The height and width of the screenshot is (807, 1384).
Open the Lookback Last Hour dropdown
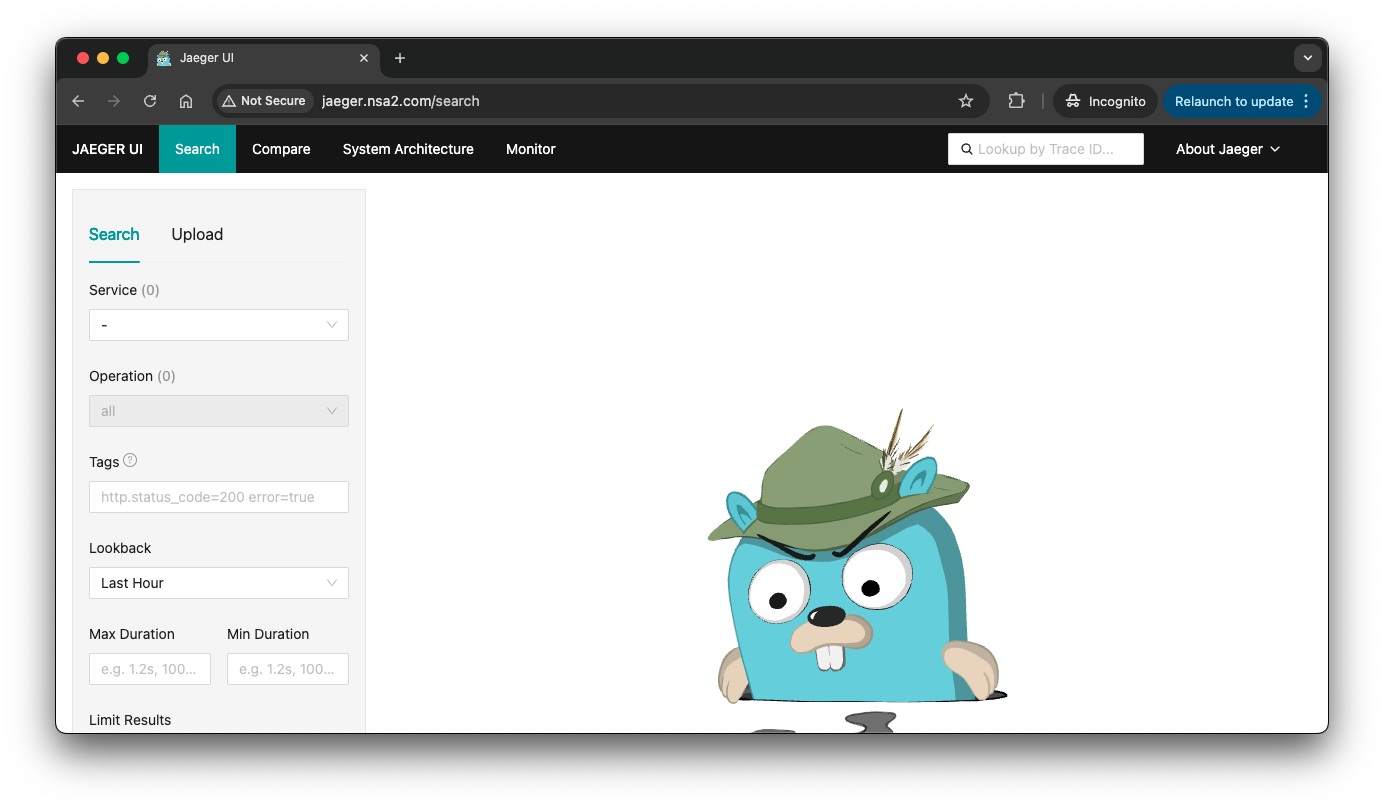[219, 583]
